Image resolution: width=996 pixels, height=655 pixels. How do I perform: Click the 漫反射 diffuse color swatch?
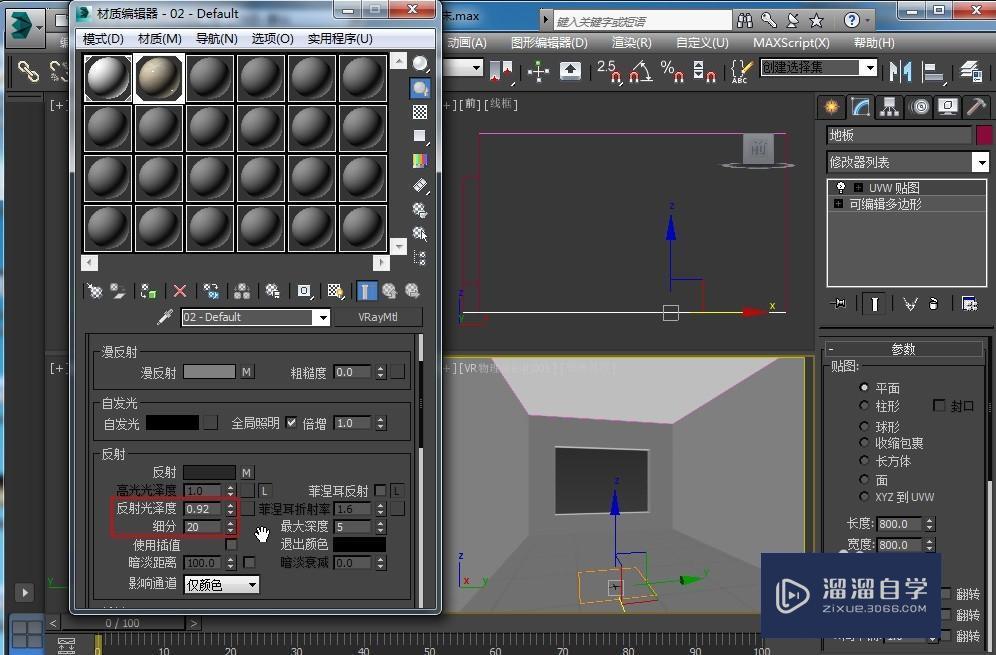coord(209,372)
